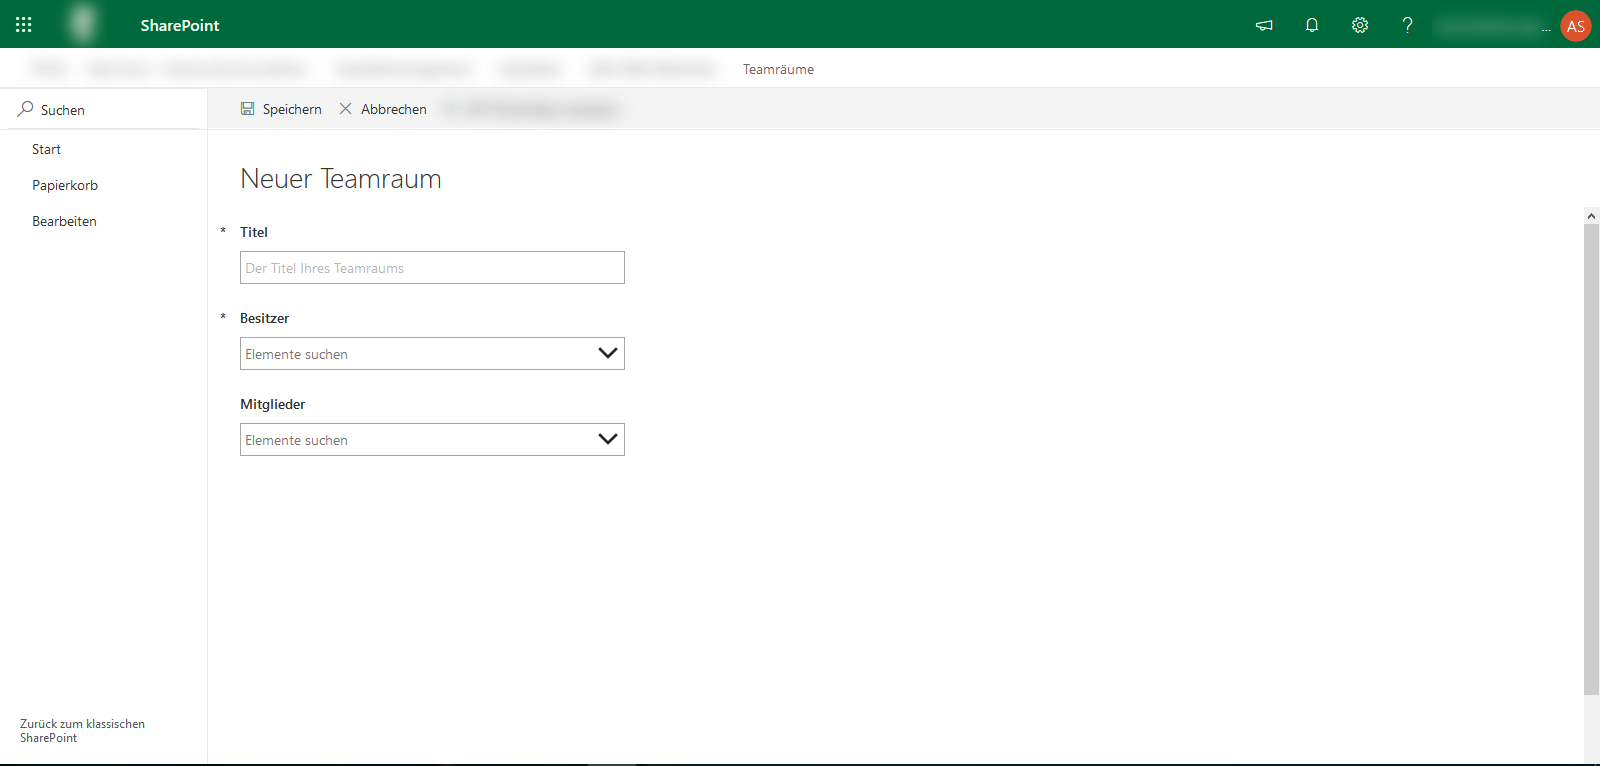Go to Start in left navigation

(46, 150)
